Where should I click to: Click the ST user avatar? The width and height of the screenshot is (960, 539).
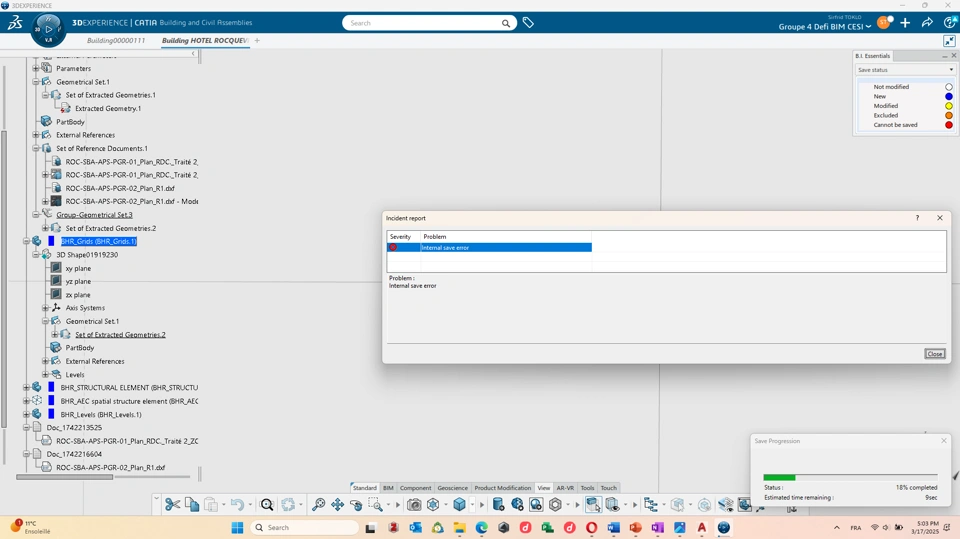883,23
